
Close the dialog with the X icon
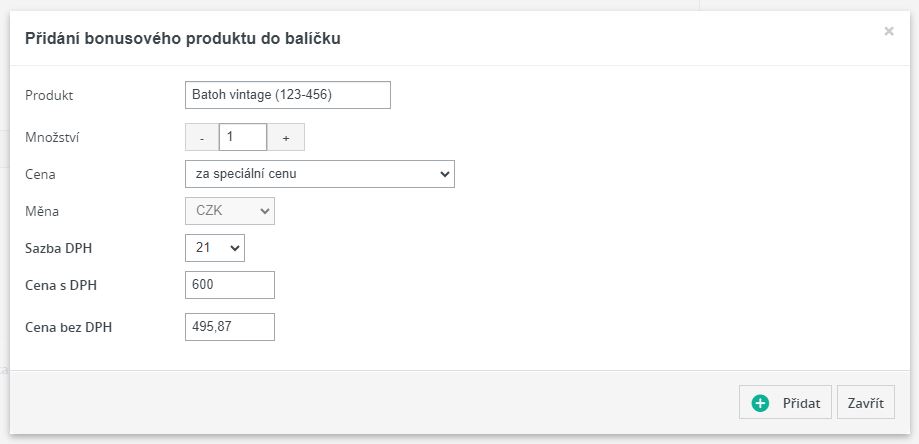pos(888,32)
